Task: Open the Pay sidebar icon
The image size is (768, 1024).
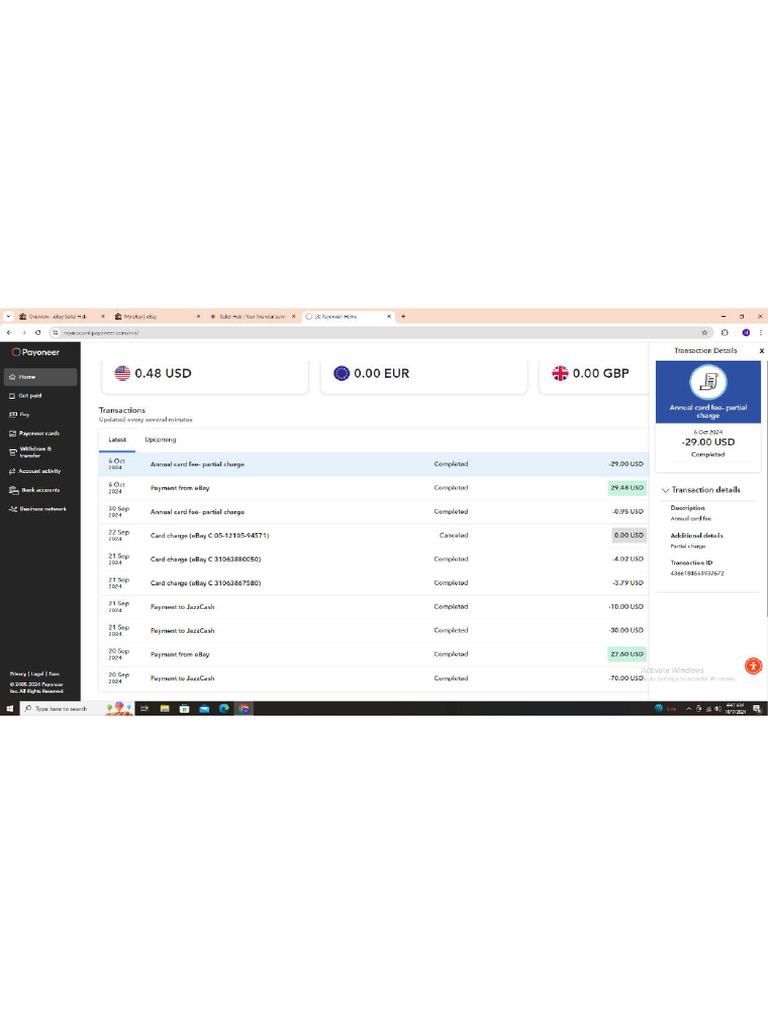Action: pos(13,414)
